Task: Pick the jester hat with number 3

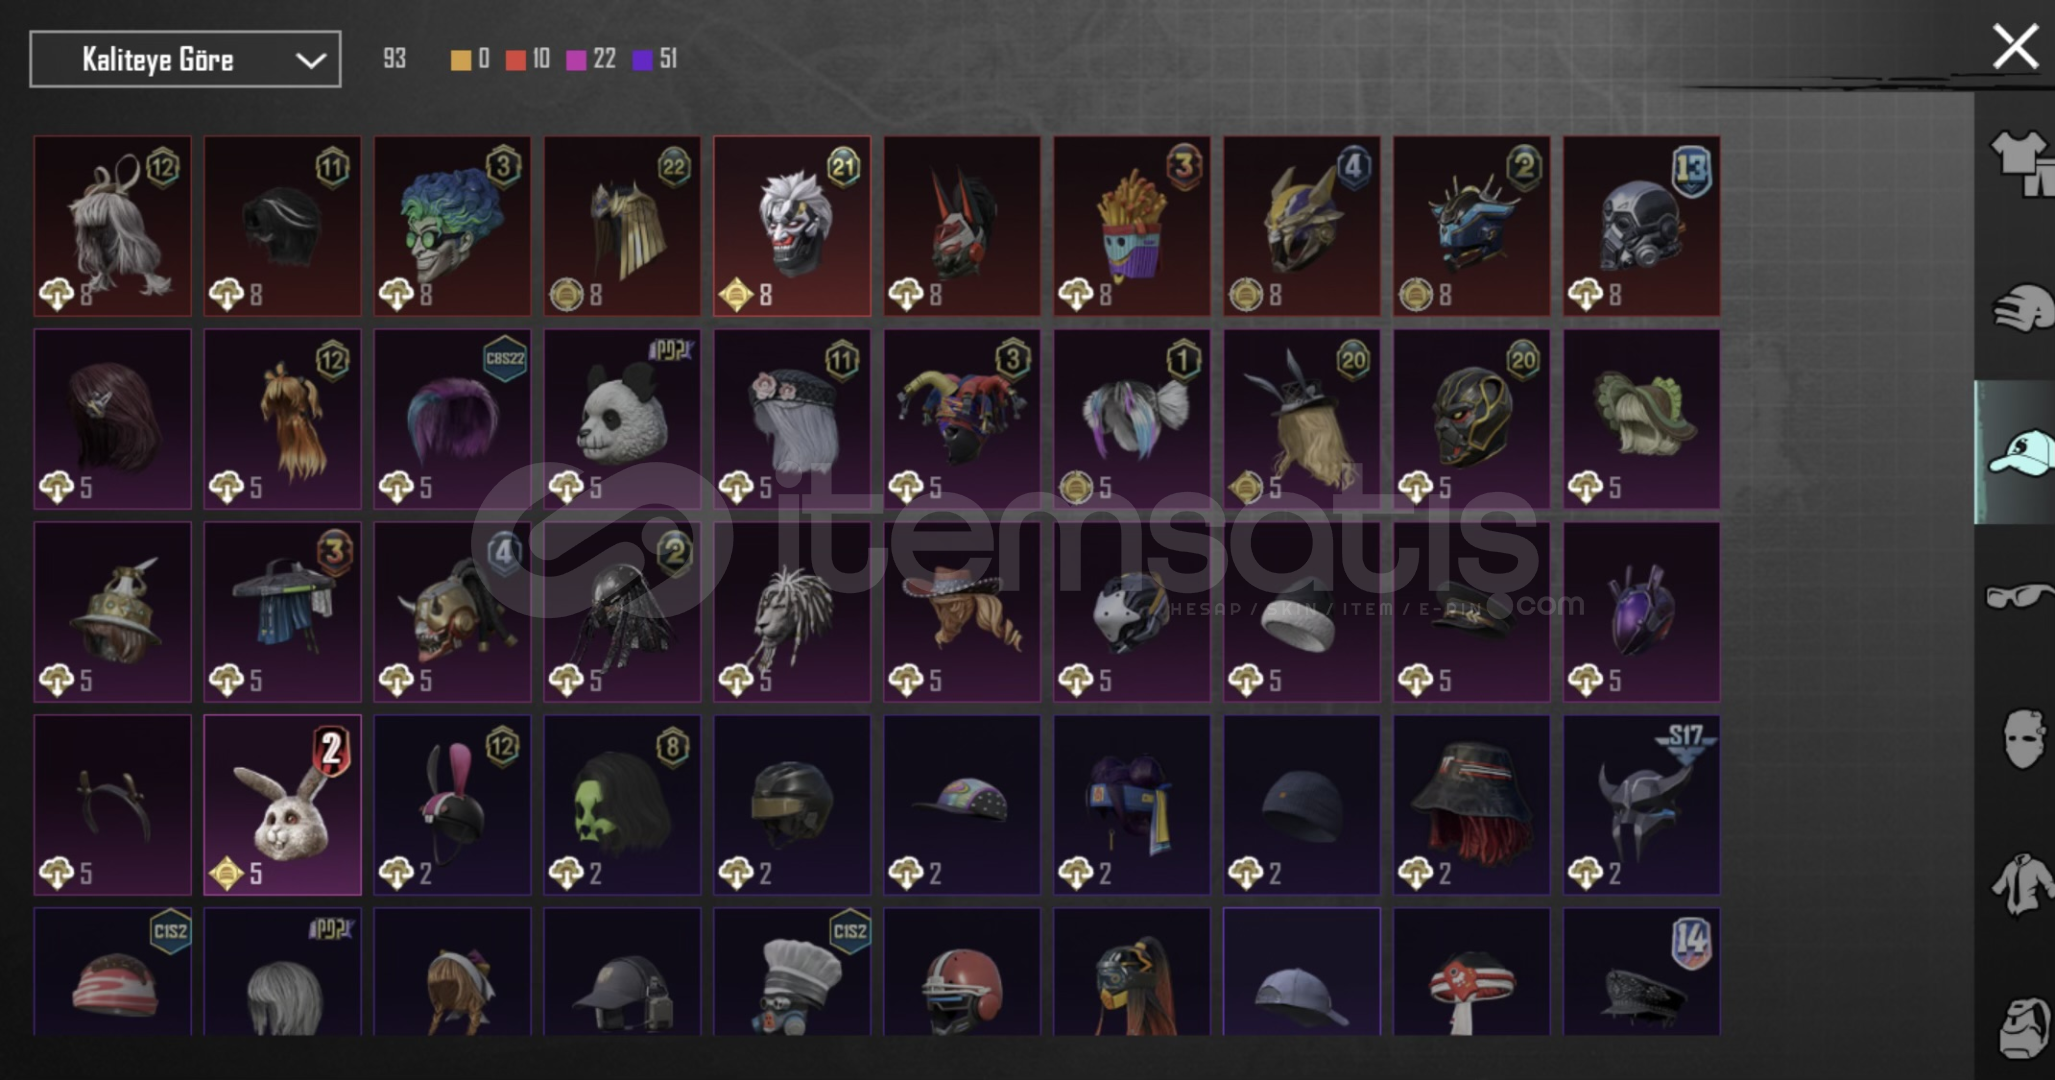Action: tap(962, 419)
